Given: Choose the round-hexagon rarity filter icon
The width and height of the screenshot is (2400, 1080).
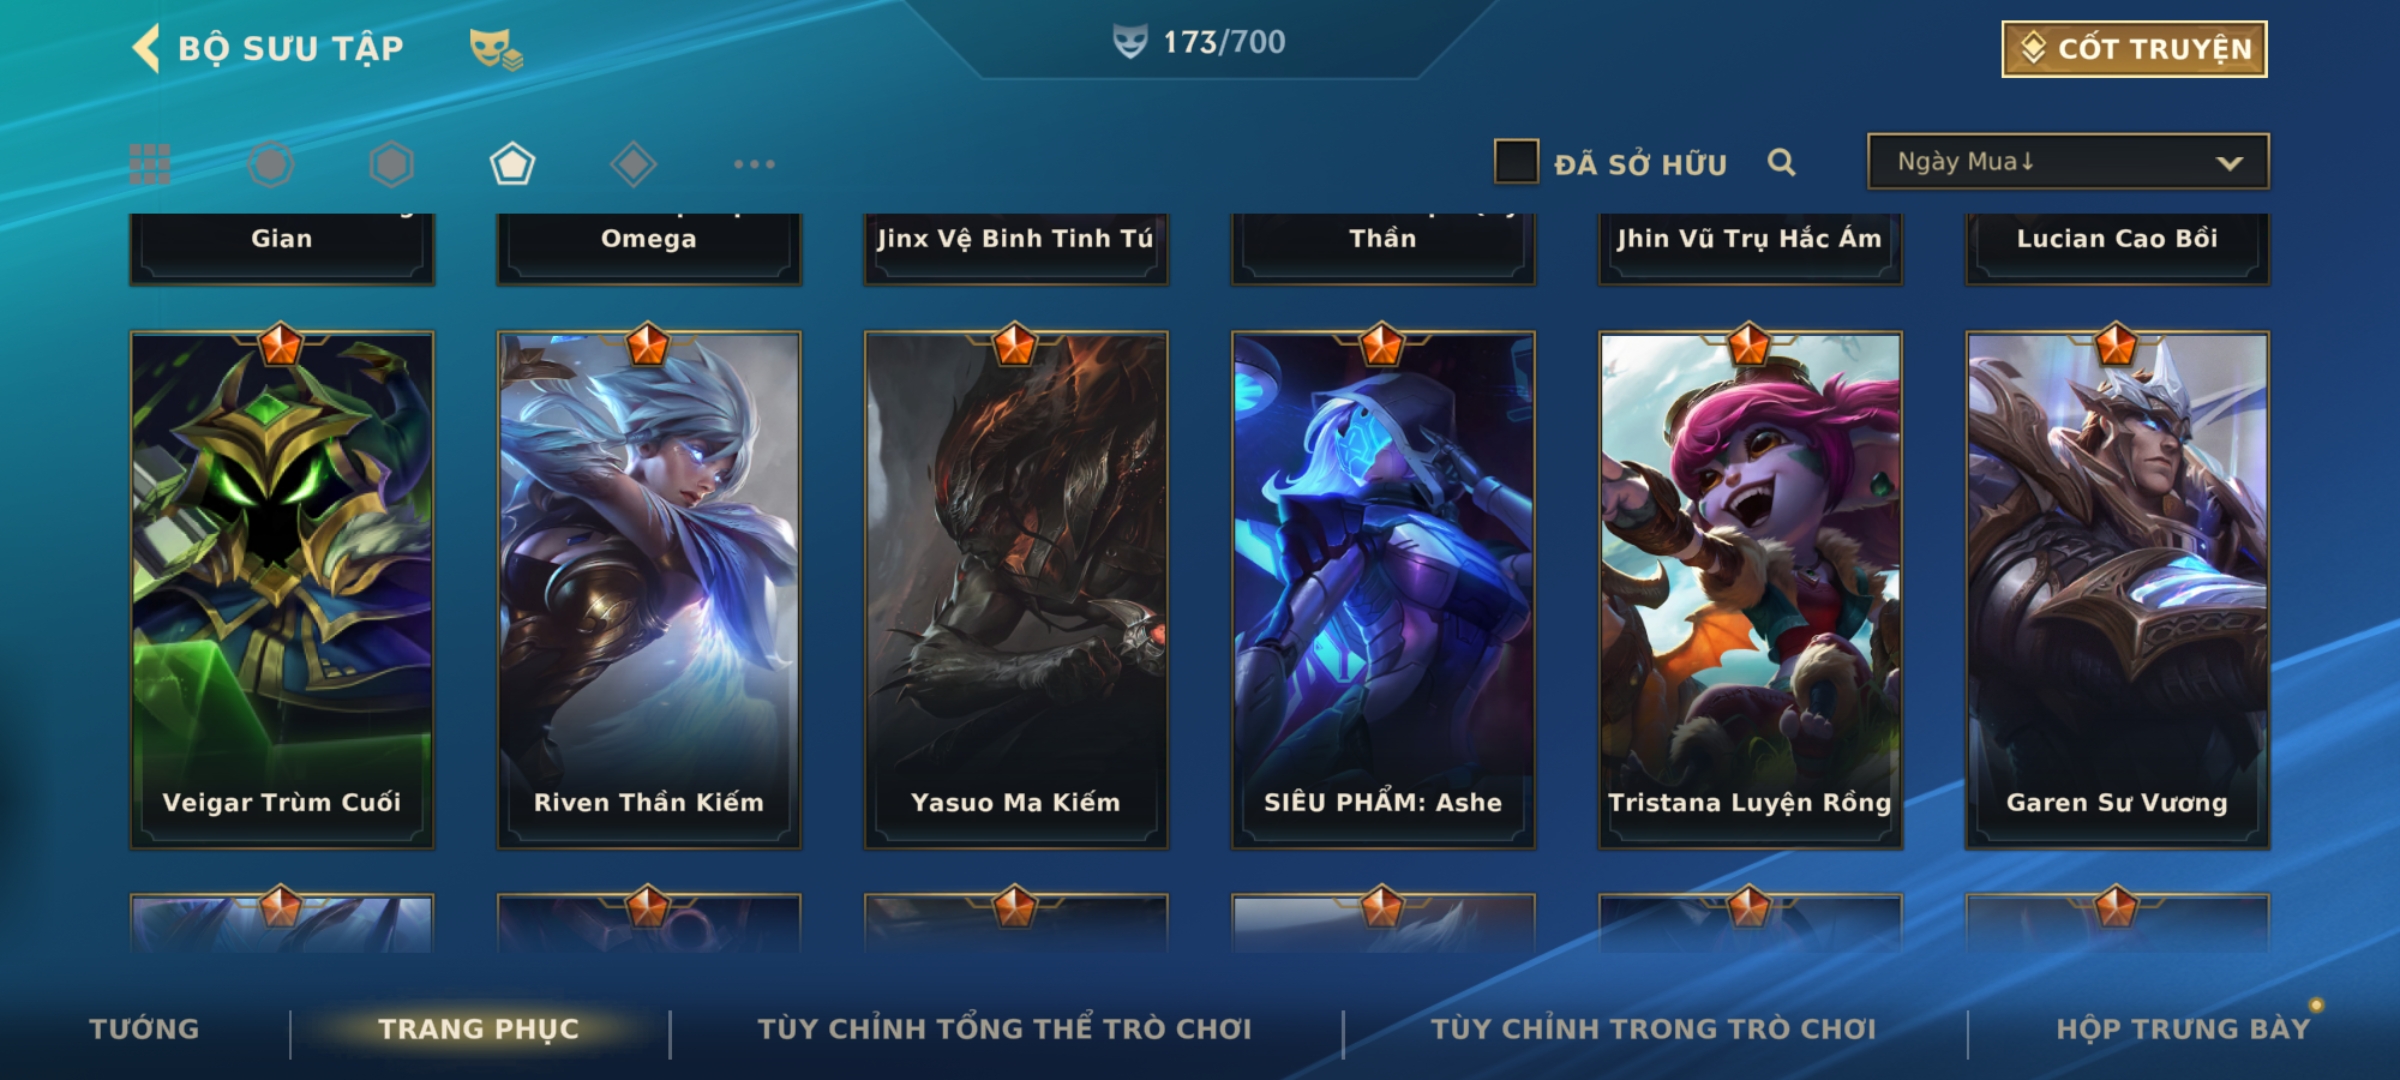Looking at the screenshot, I should click(271, 164).
